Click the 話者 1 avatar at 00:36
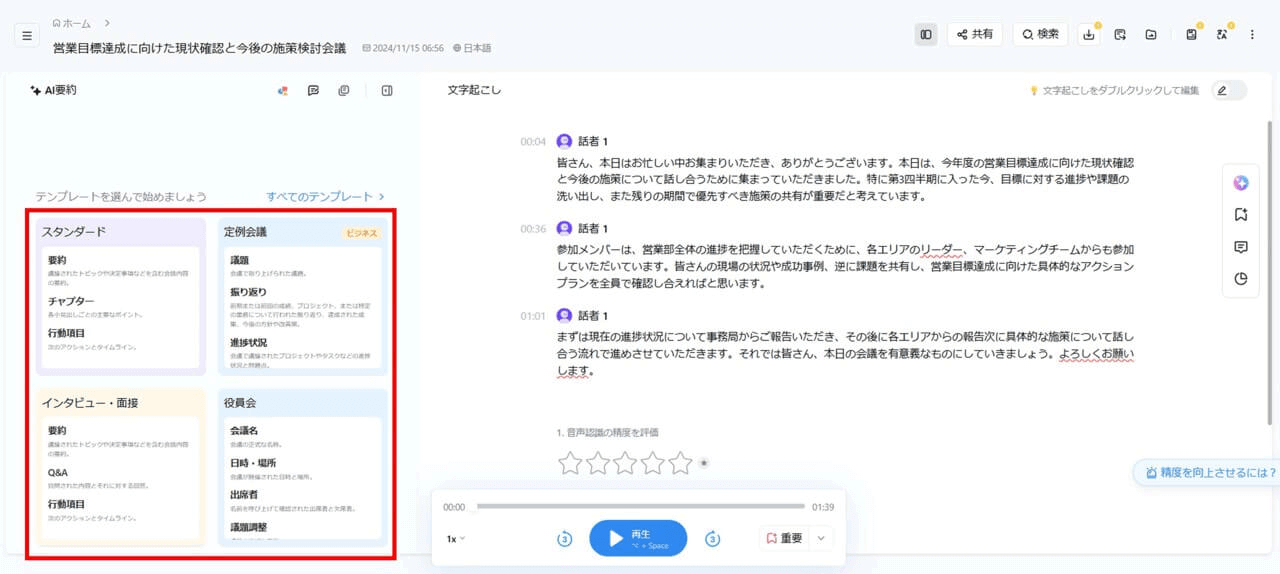This screenshot has width=1280, height=574. pos(564,229)
